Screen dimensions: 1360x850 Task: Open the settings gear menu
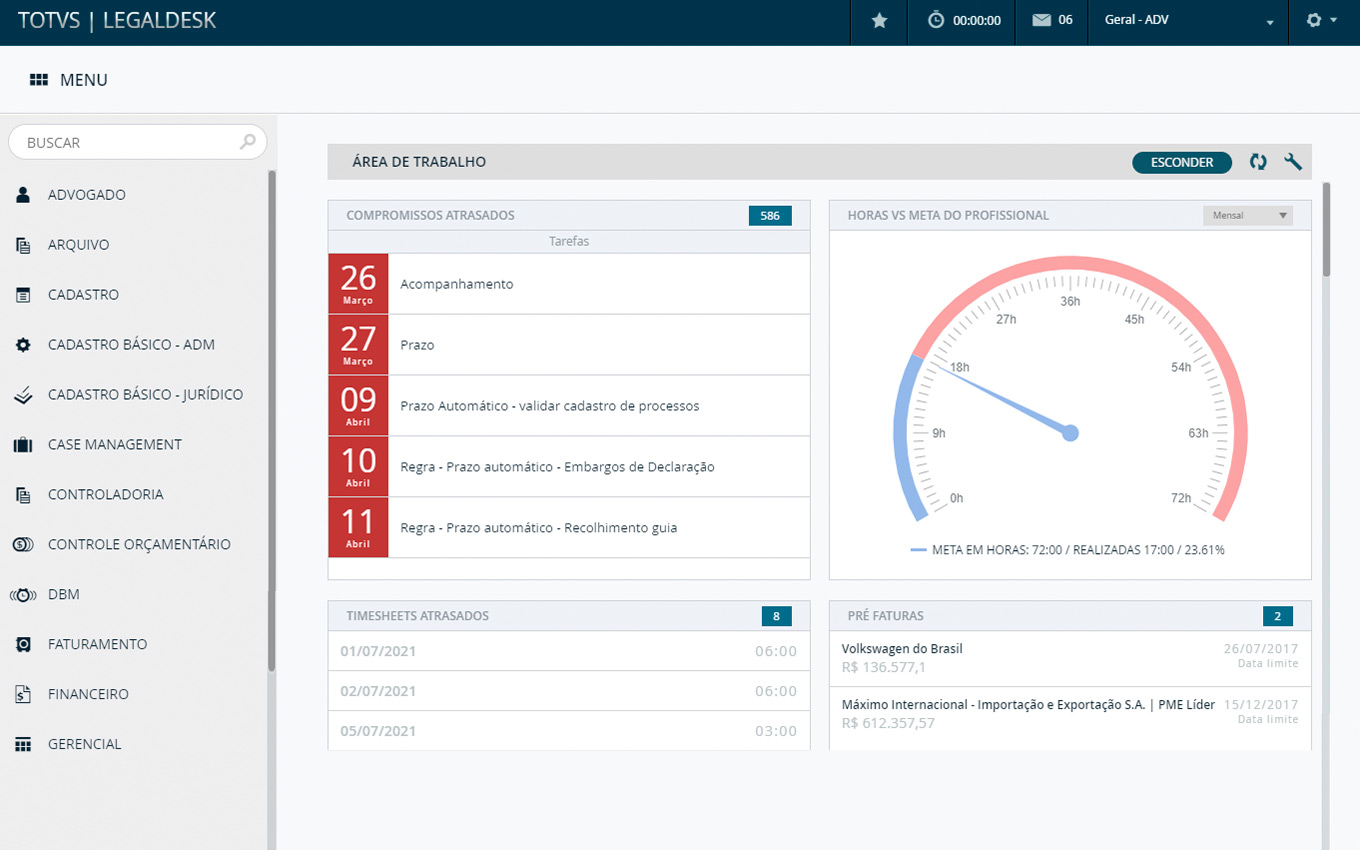pyautogui.click(x=1314, y=20)
